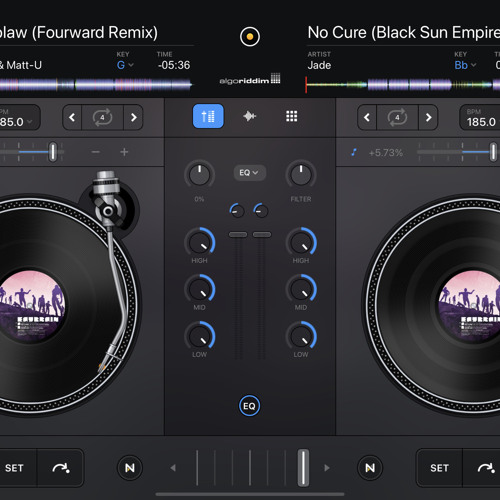Switch to the waveform view tab
500x500 pixels.
(x=250, y=116)
